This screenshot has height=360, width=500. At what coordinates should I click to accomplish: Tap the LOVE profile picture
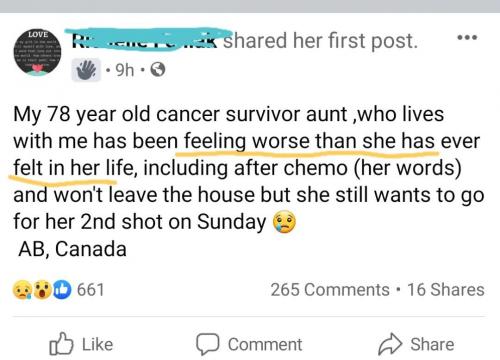coord(37,52)
